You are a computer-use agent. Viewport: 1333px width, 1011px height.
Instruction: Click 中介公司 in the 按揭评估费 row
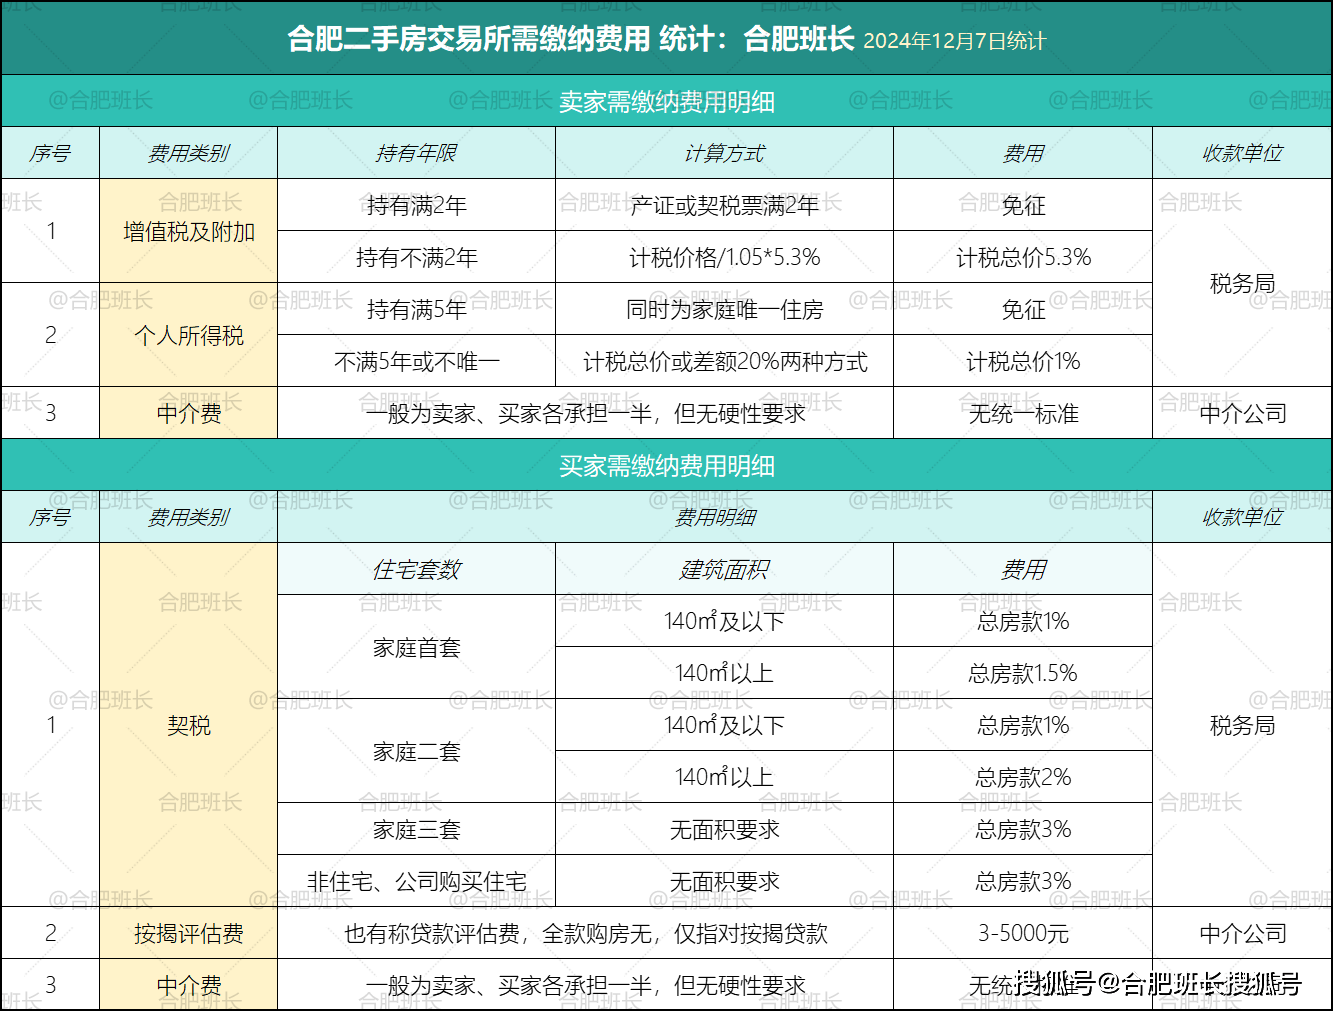[x=1242, y=933]
